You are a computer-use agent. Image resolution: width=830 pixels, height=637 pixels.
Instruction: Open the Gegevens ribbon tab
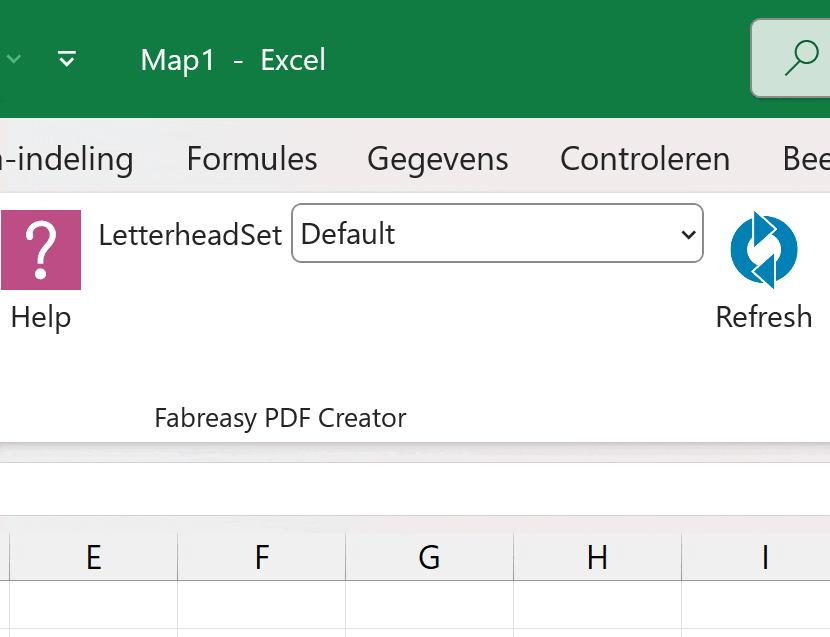tap(438, 159)
